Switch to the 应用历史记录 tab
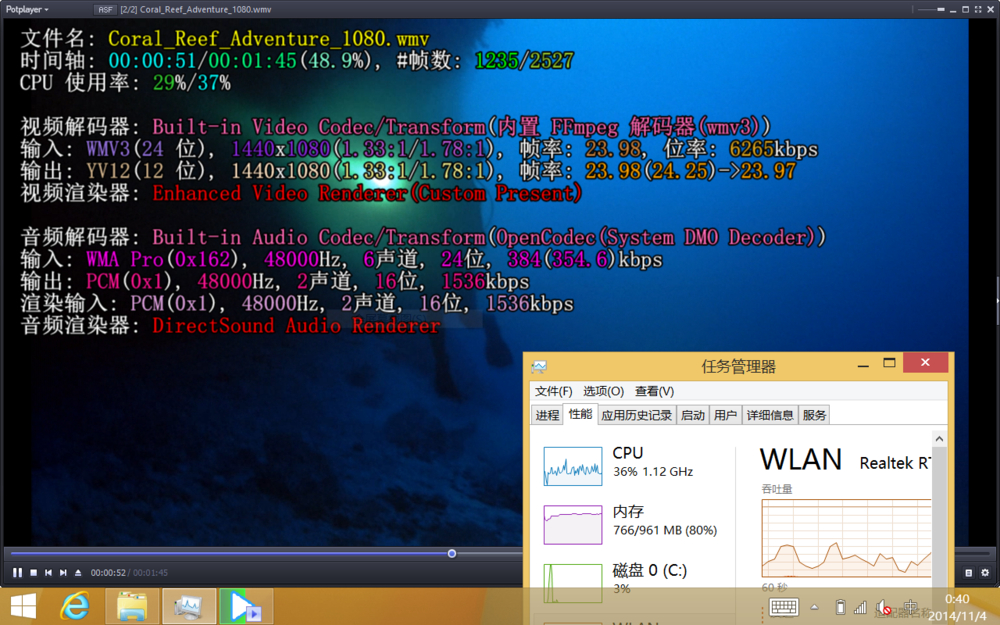The height and width of the screenshot is (625, 1000). [x=636, y=415]
